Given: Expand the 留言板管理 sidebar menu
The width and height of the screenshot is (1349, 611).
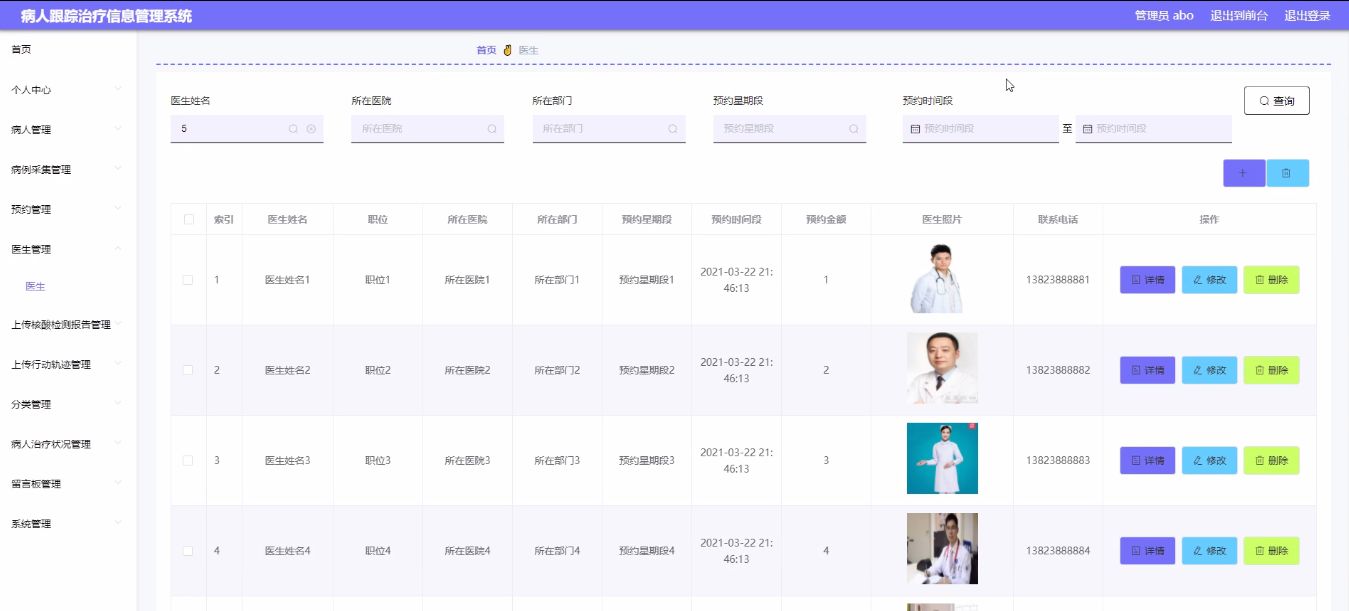Looking at the screenshot, I should [x=68, y=483].
